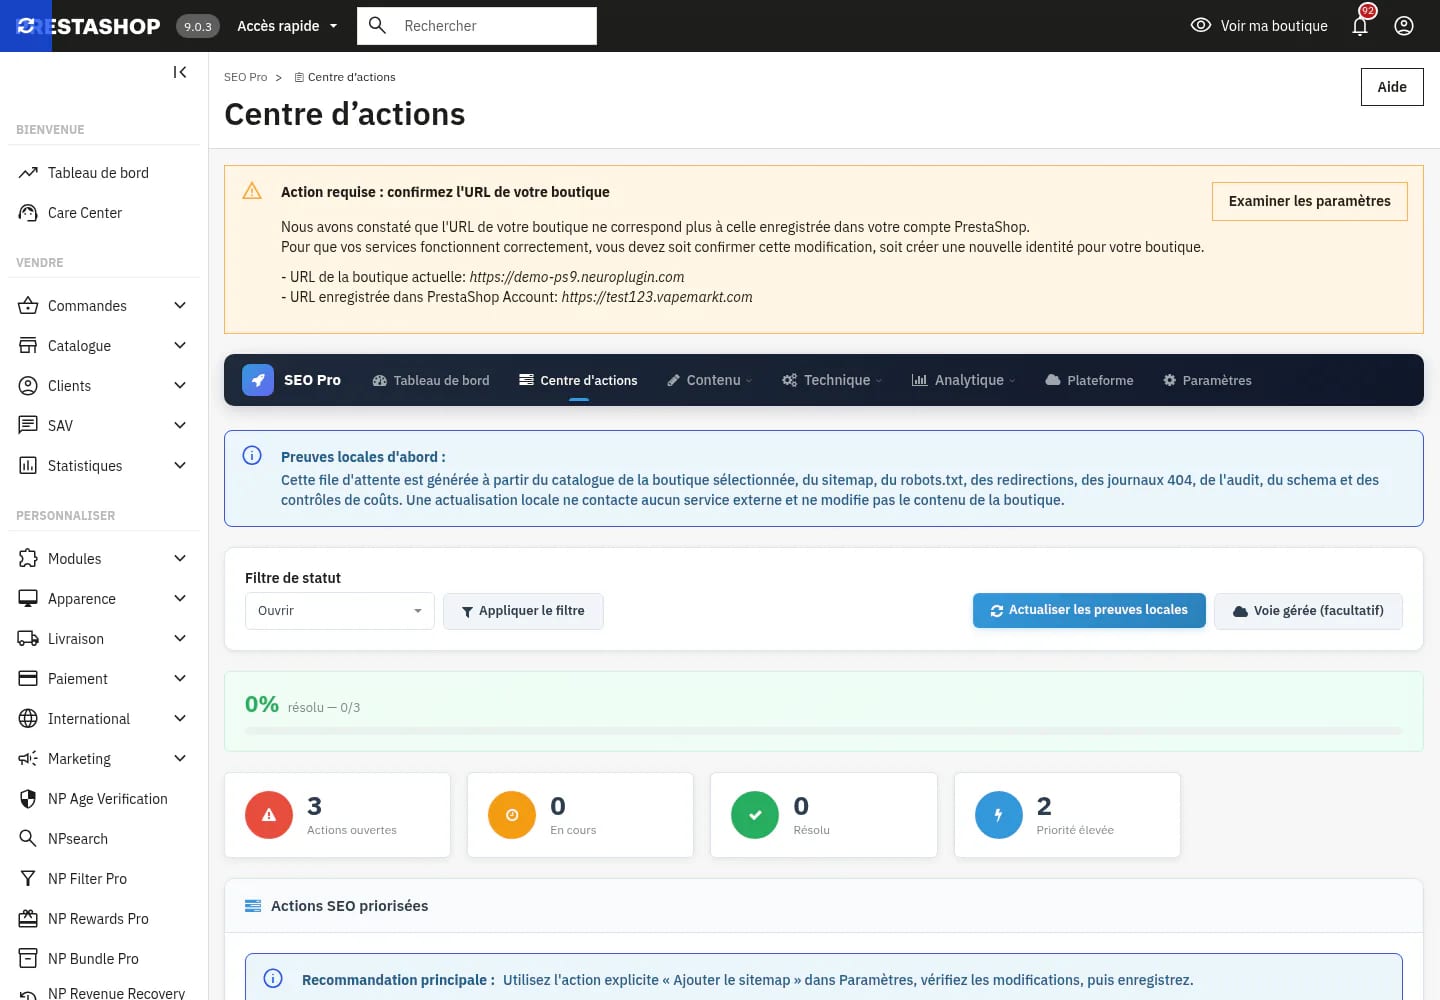Image resolution: width=1440 pixels, height=1000 pixels.
Task: Click Voir ma boutique link
Action: pos(1259,26)
